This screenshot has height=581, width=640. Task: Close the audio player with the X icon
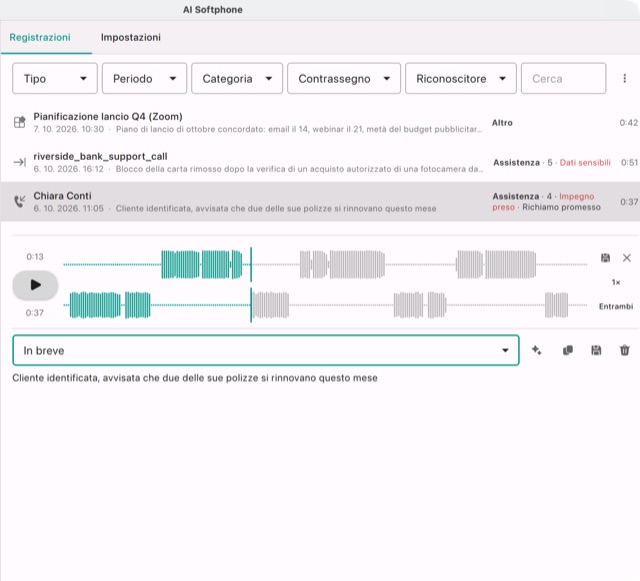(x=627, y=258)
